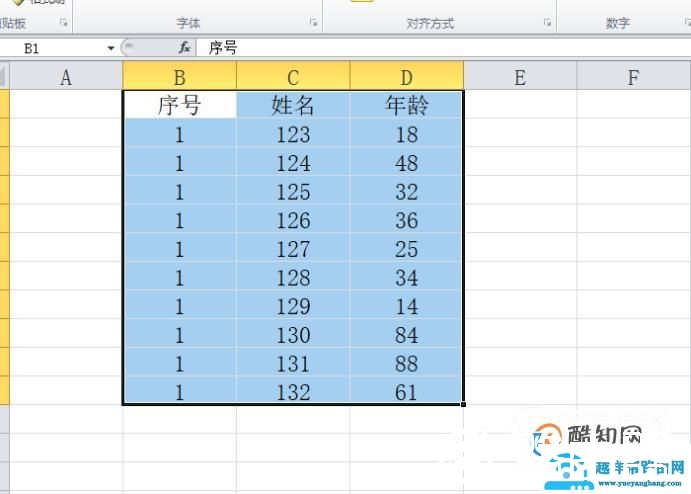Select the age cell with 34
Image resolution: width=691 pixels, height=494 pixels.
pos(406,276)
